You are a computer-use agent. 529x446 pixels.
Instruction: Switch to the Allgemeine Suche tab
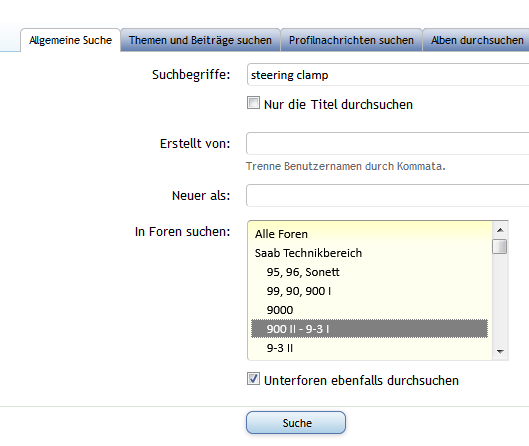pyautogui.click(x=70, y=40)
